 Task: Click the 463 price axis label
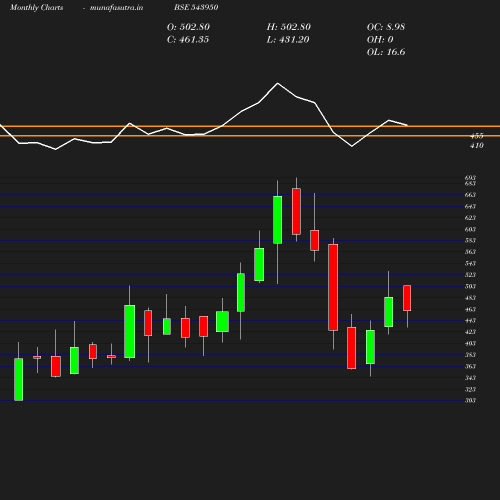(x=470, y=310)
